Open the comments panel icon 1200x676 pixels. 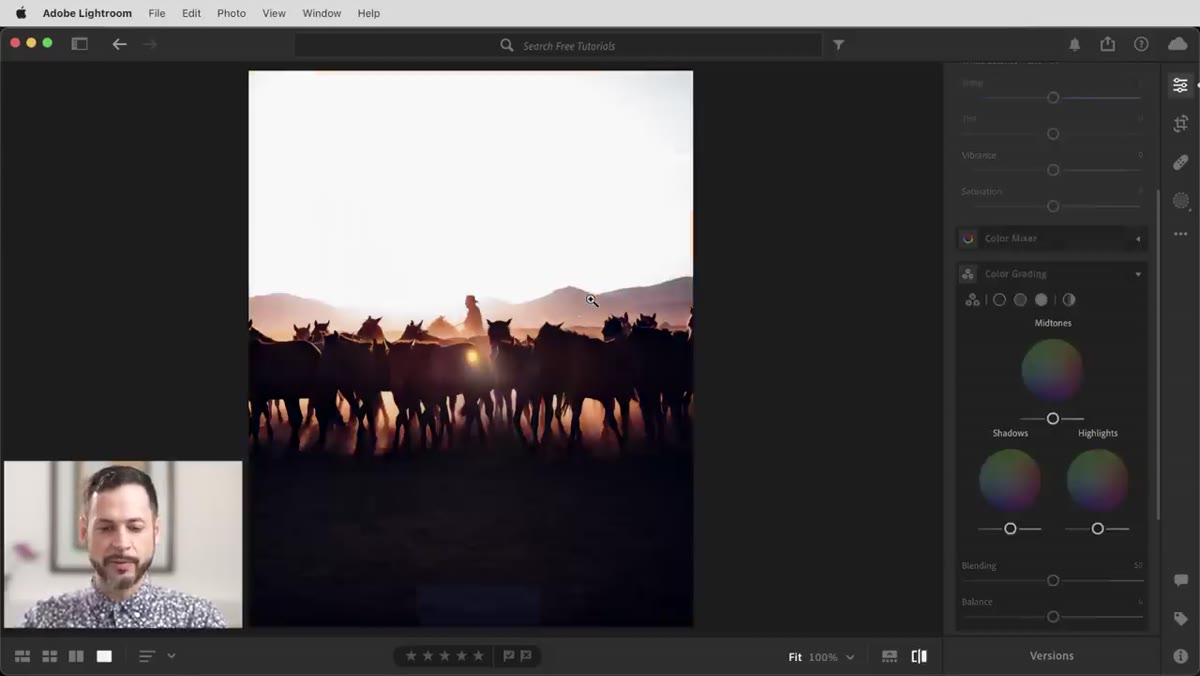pyautogui.click(x=1180, y=581)
